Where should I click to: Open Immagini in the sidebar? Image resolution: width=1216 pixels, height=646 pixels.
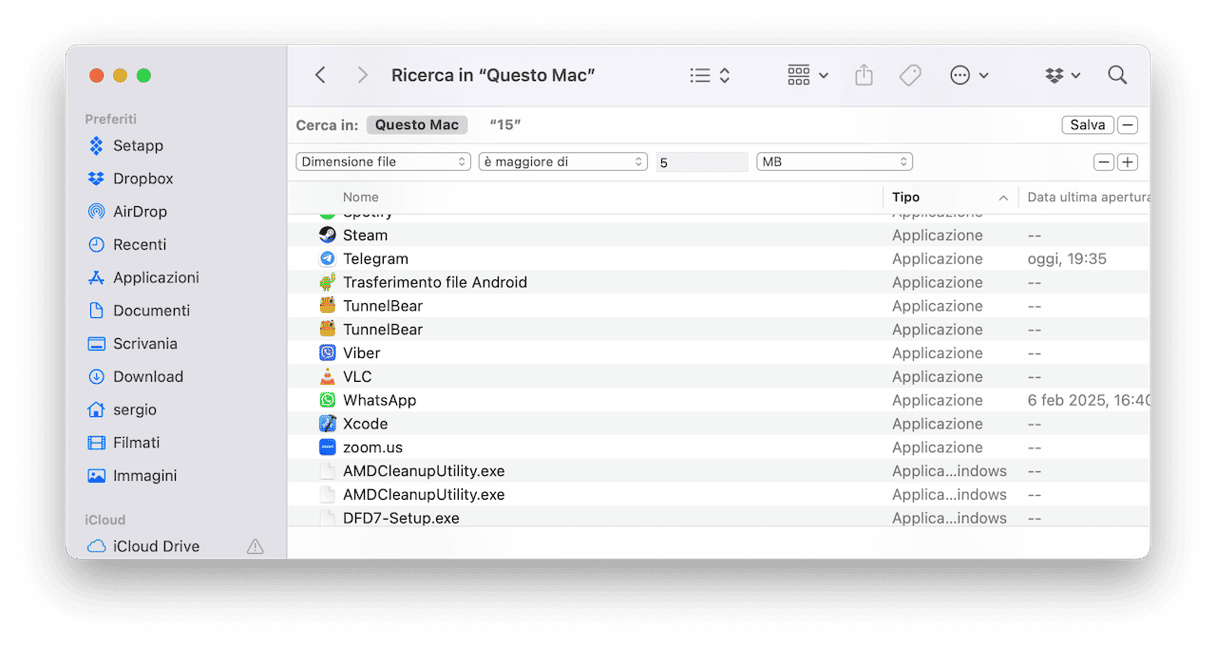[145, 476]
